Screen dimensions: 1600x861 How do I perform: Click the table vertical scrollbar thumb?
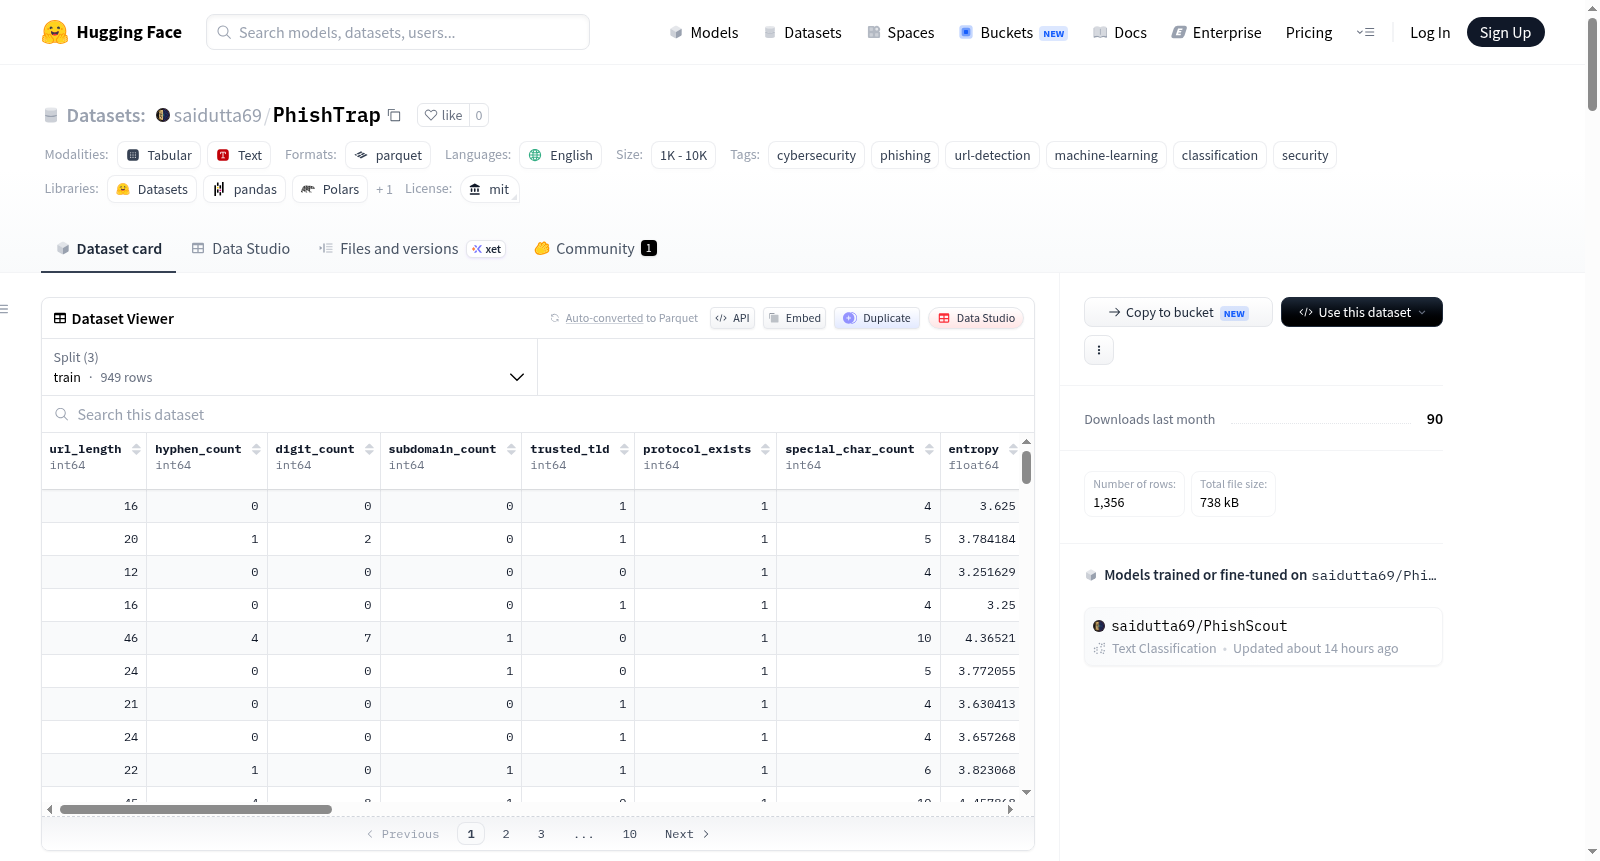tap(1026, 467)
